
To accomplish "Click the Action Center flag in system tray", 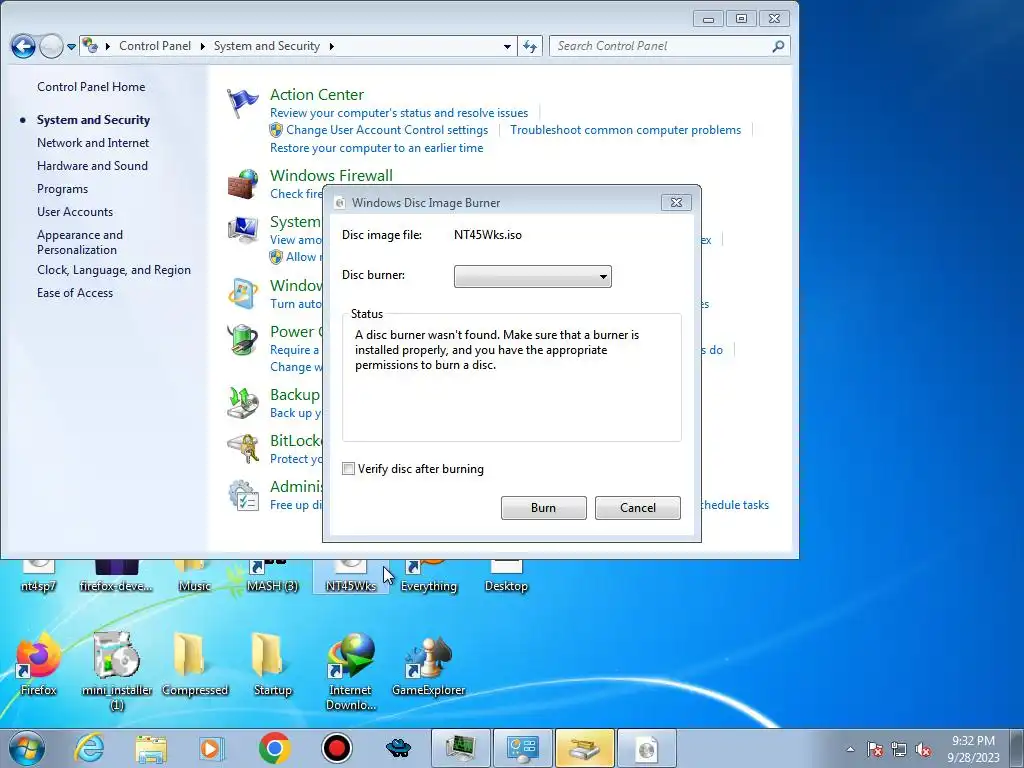I will tap(875, 749).
